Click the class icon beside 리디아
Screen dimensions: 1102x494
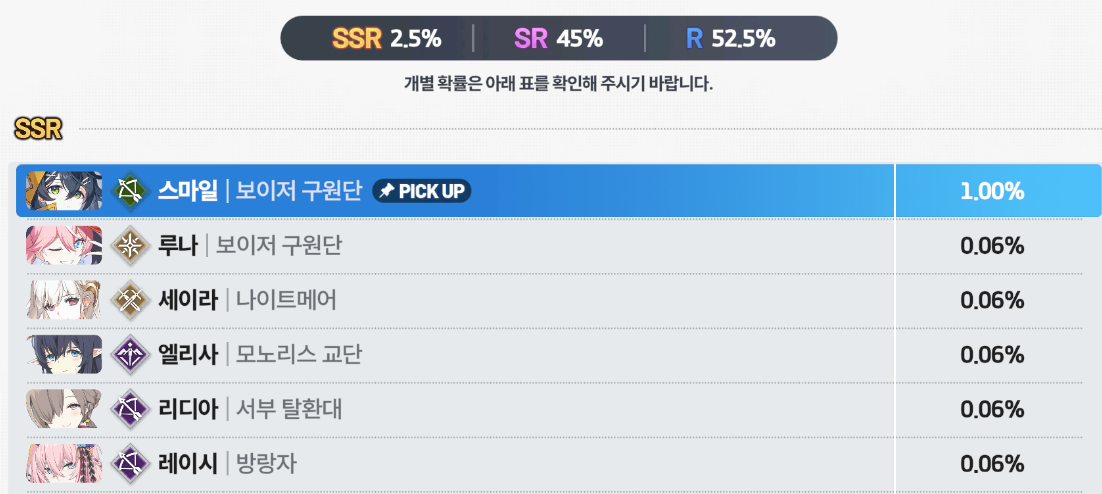(129, 409)
